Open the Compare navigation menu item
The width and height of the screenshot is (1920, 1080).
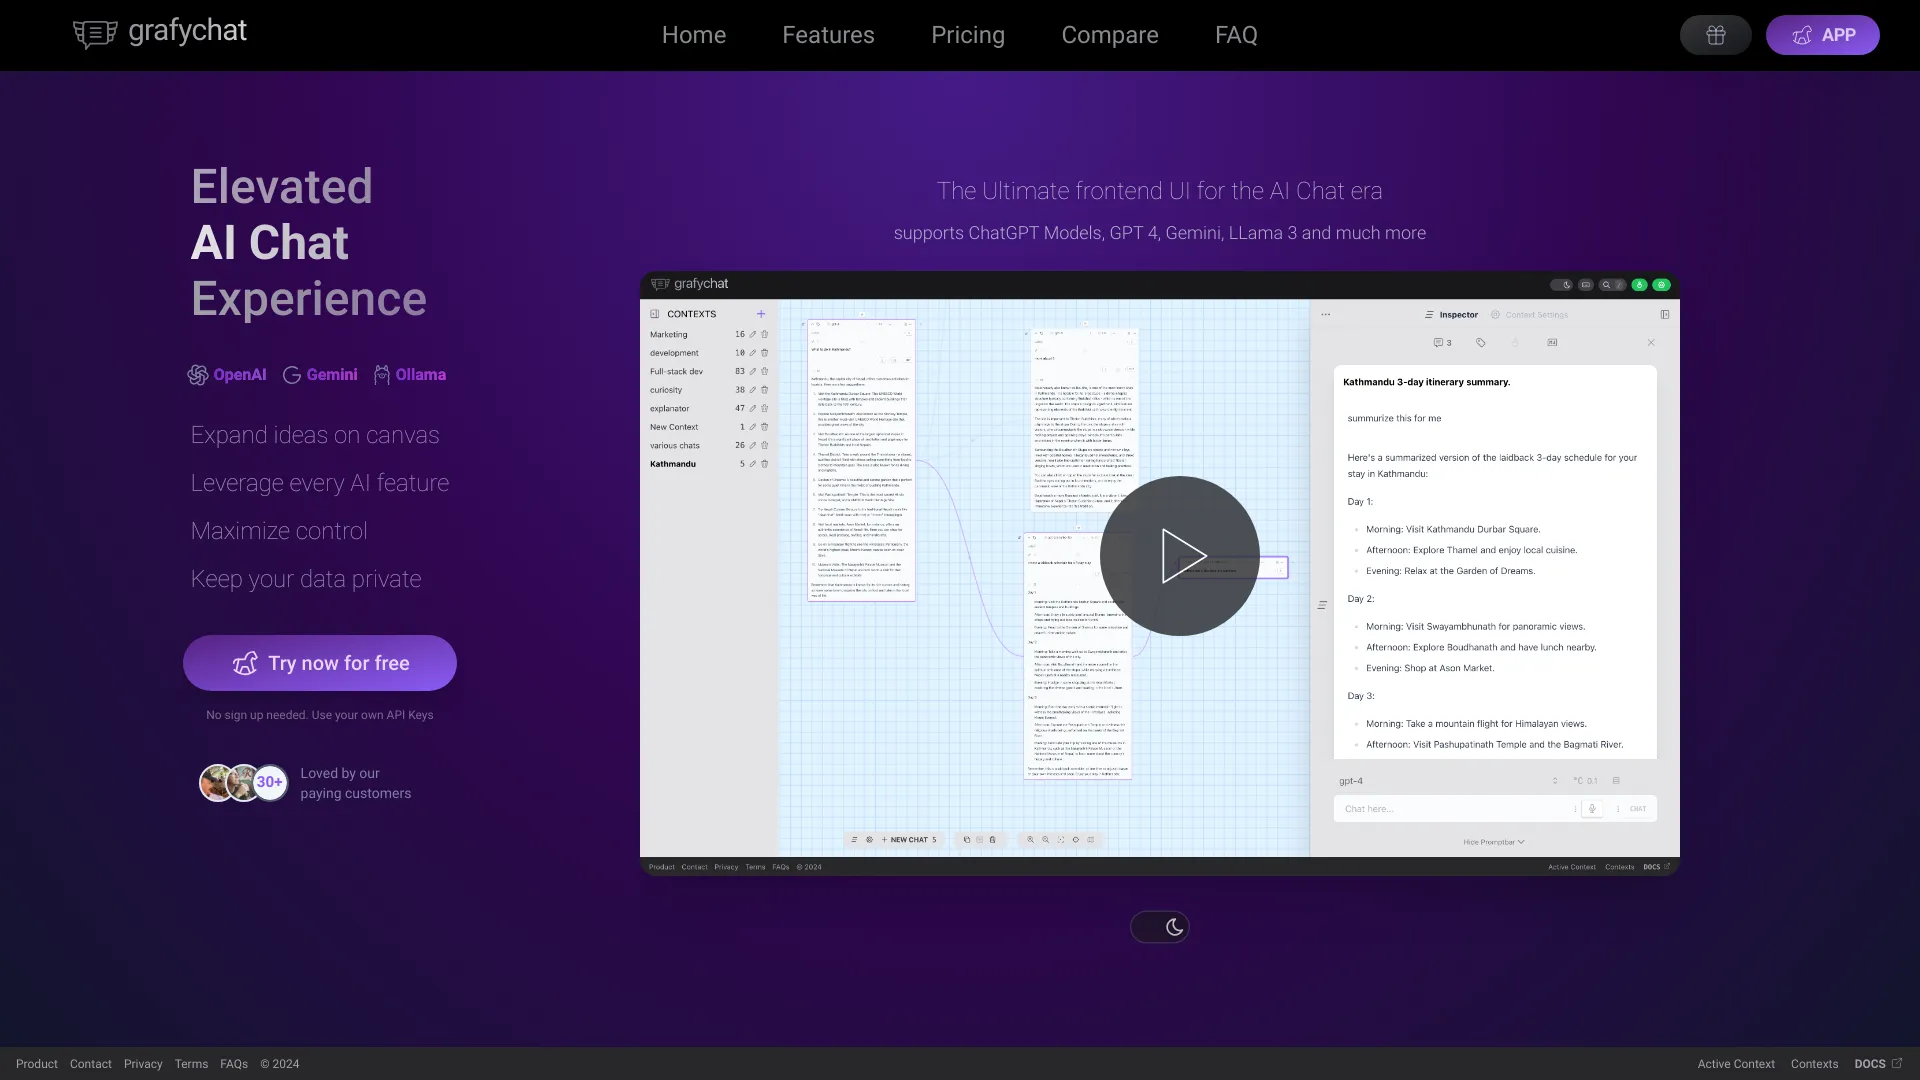pos(1109,36)
